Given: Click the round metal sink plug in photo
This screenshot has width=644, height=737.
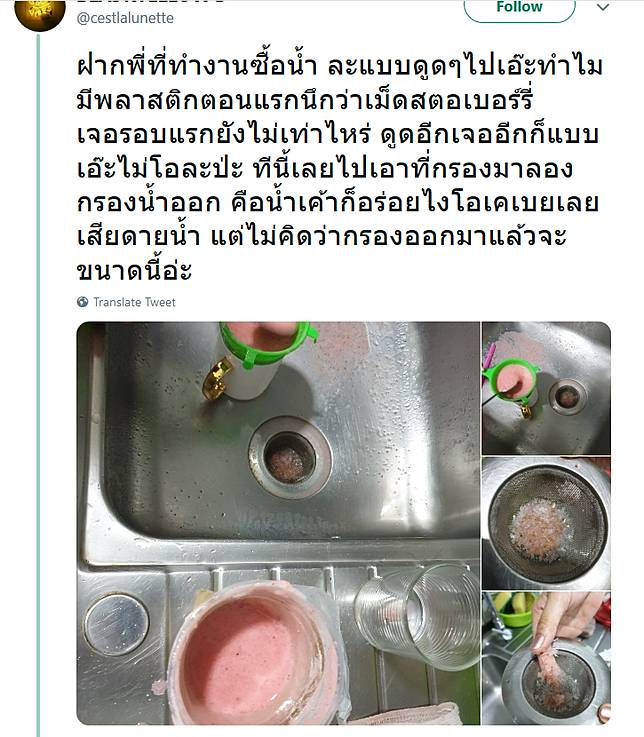Looking at the screenshot, I should tap(116, 624).
